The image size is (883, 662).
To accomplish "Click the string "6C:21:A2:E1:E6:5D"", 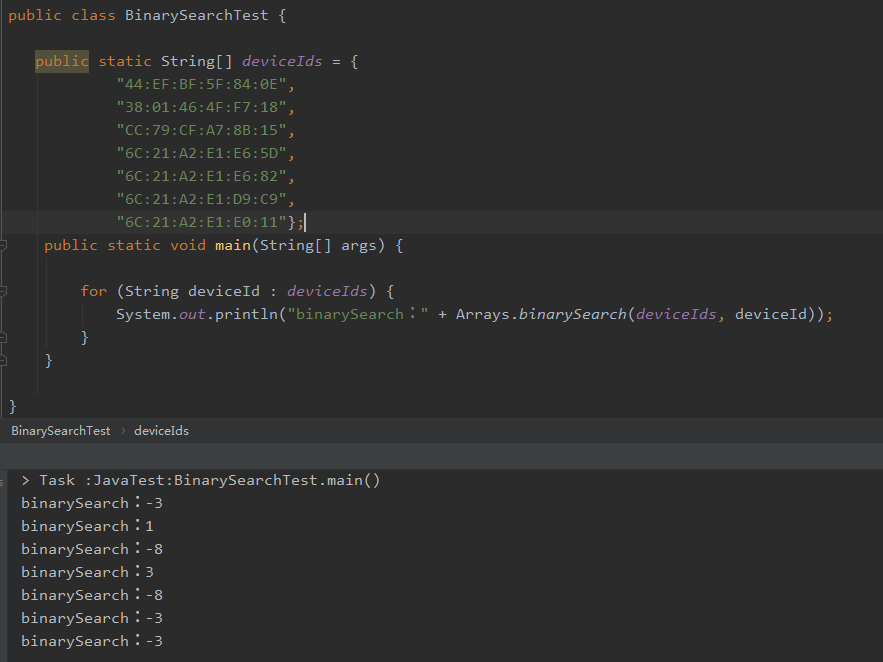I will pos(202,153).
